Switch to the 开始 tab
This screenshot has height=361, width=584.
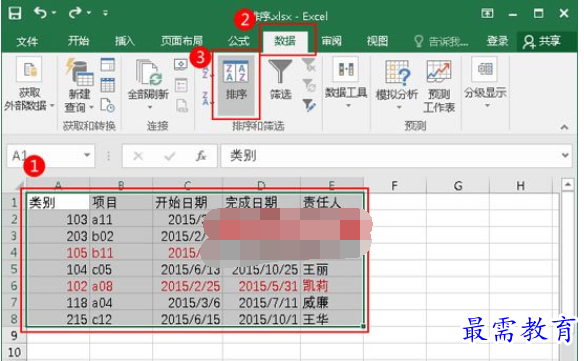78,41
